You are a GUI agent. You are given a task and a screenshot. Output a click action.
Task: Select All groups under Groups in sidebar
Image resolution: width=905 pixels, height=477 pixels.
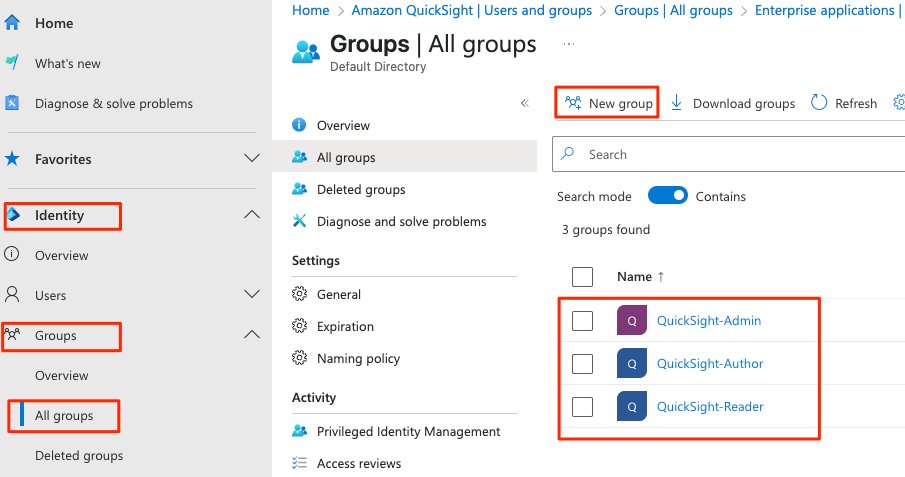[x=63, y=415]
